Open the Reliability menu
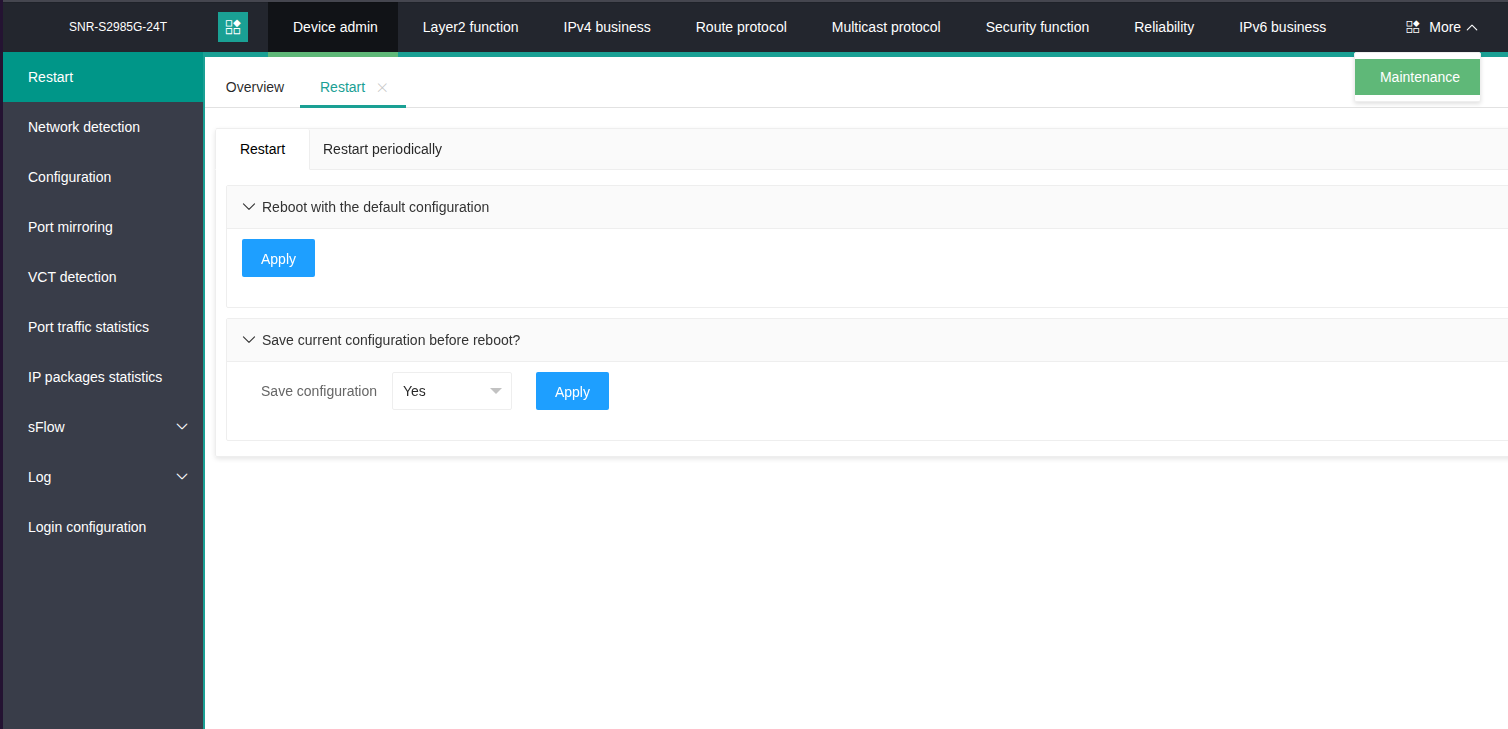1508x729 pixels. (x=1164, y=27)
